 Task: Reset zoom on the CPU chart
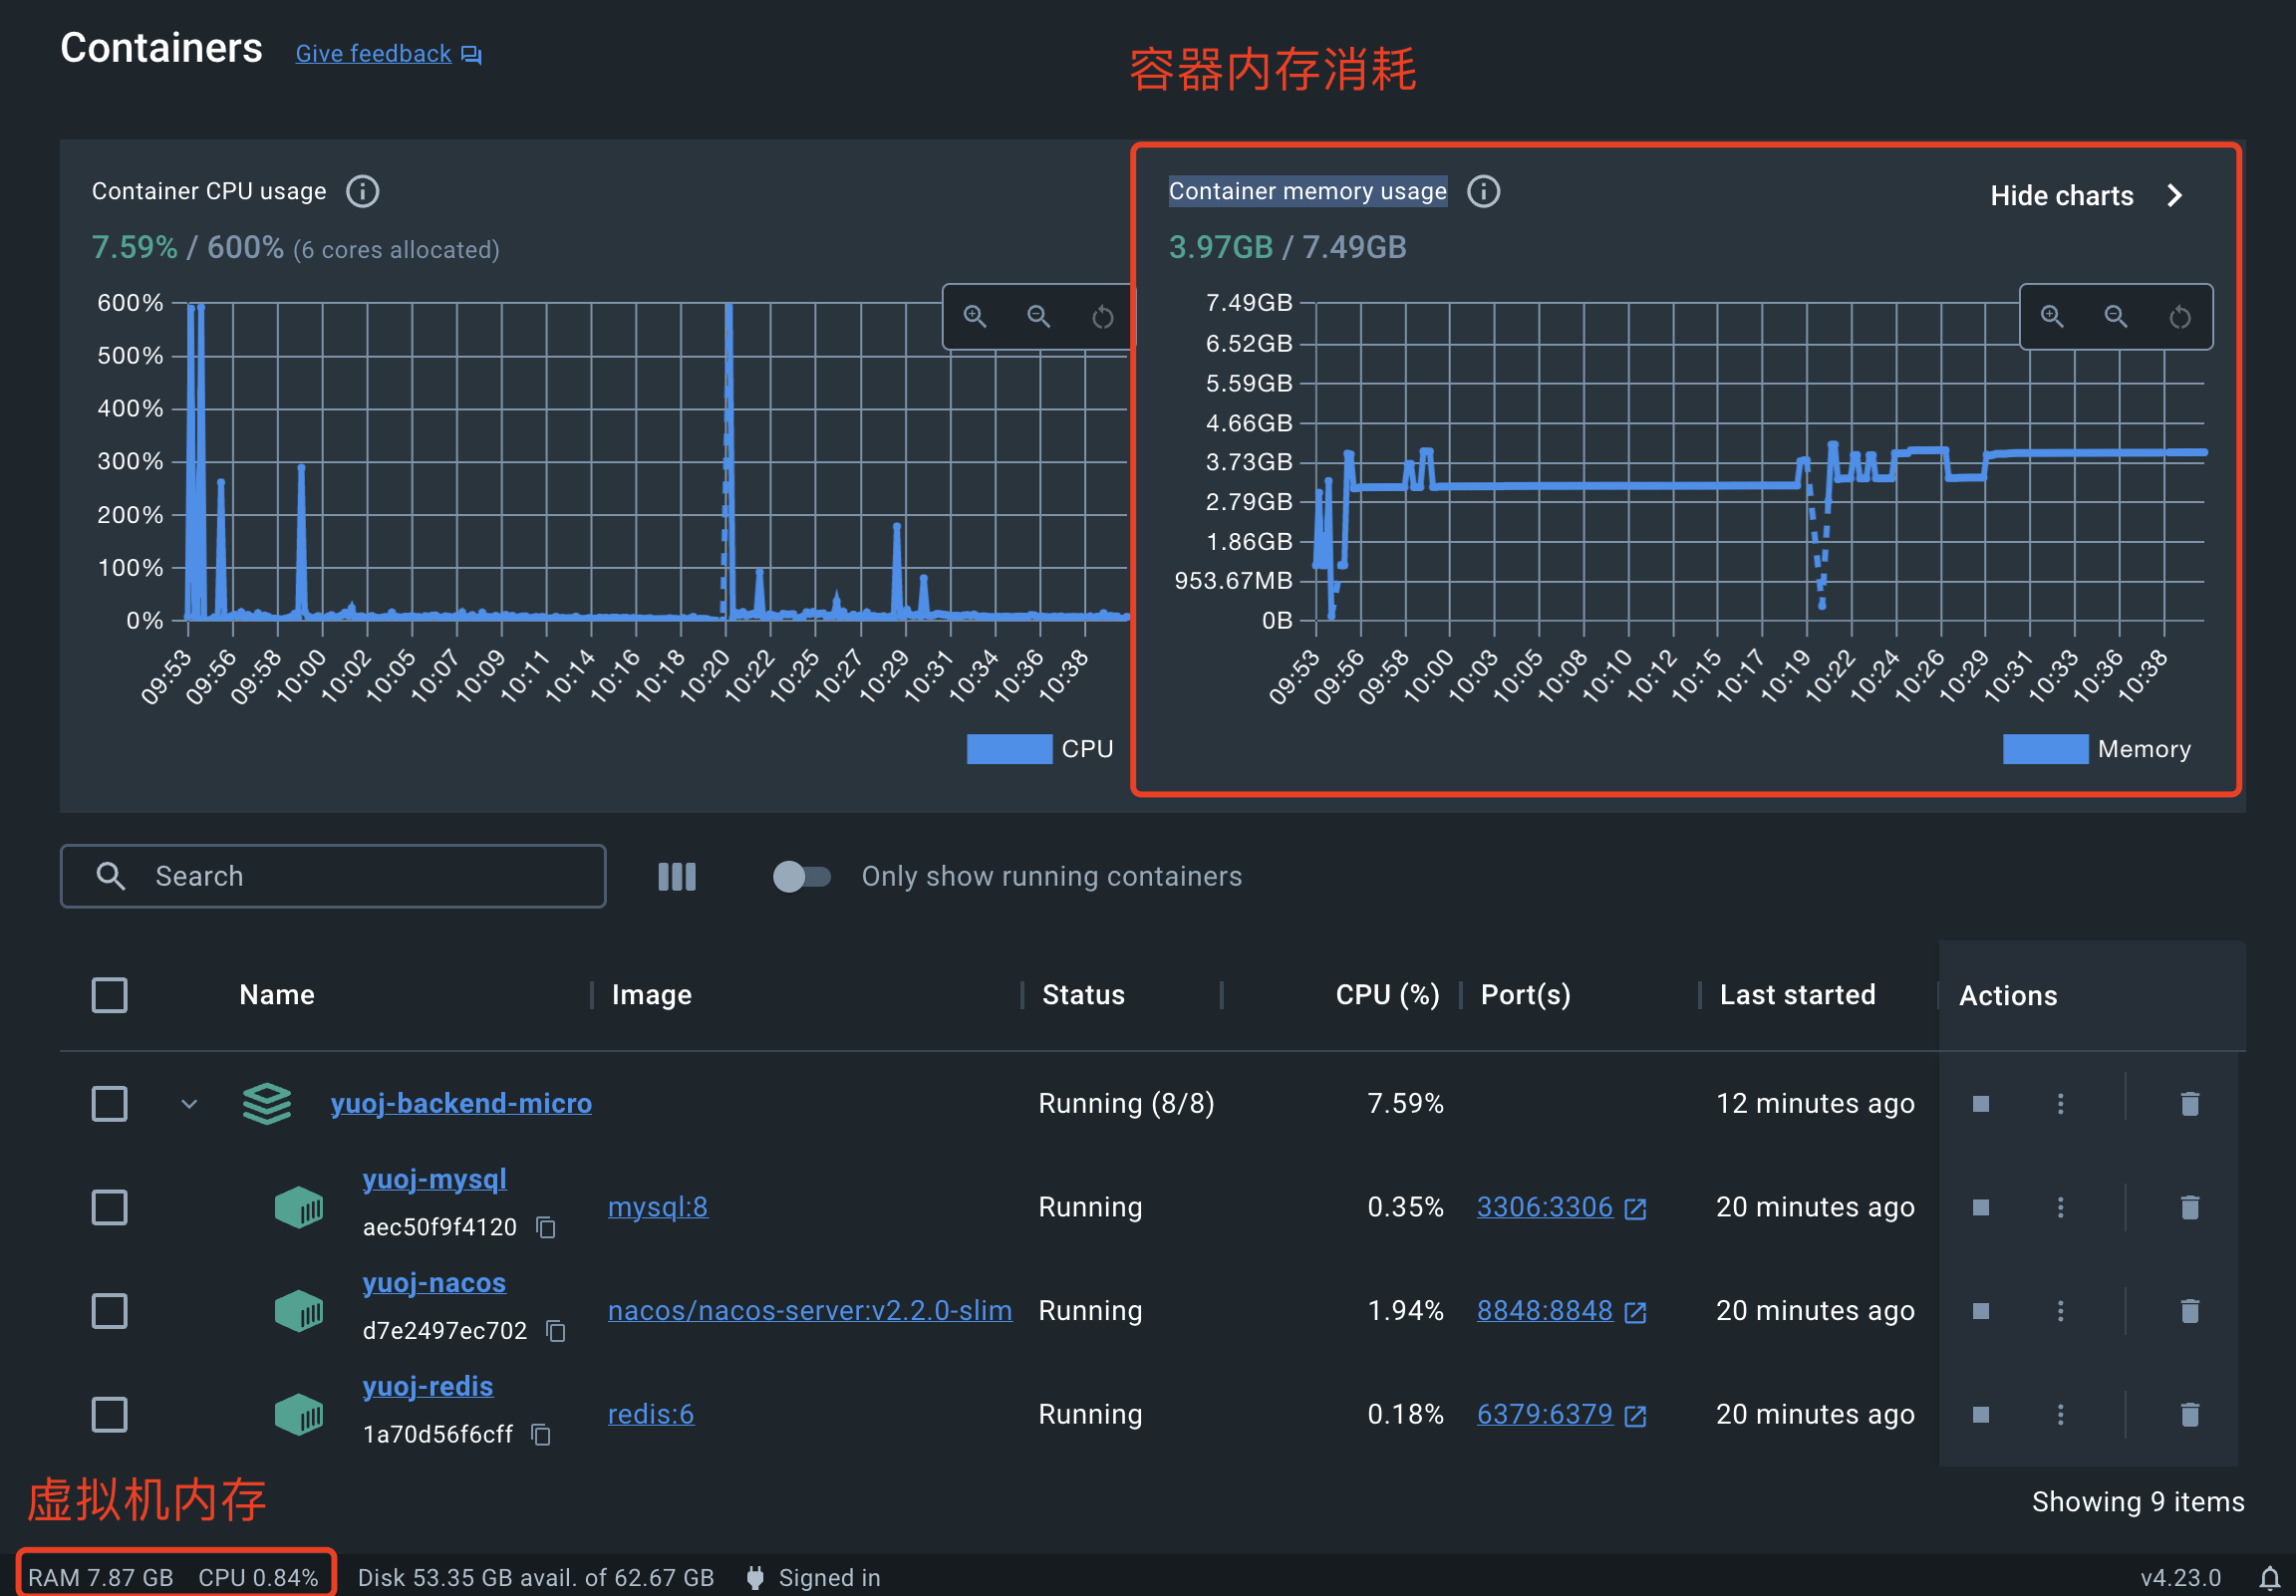click(x=1102, y=317)
